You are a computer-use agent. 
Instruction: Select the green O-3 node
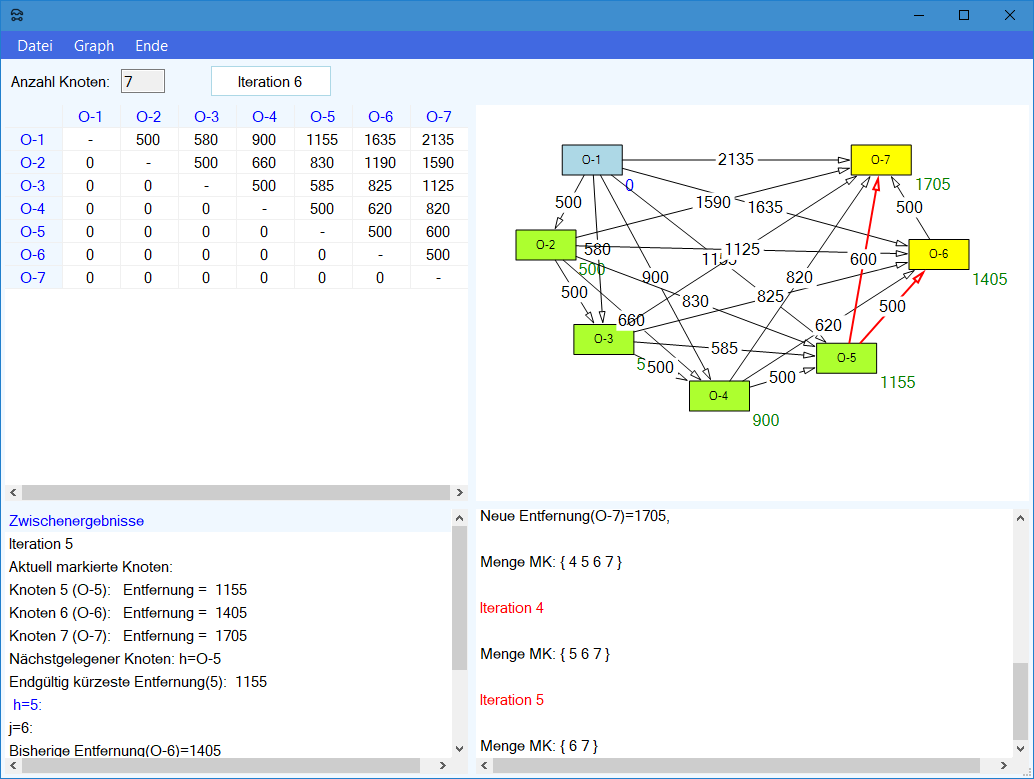(603, 339)
